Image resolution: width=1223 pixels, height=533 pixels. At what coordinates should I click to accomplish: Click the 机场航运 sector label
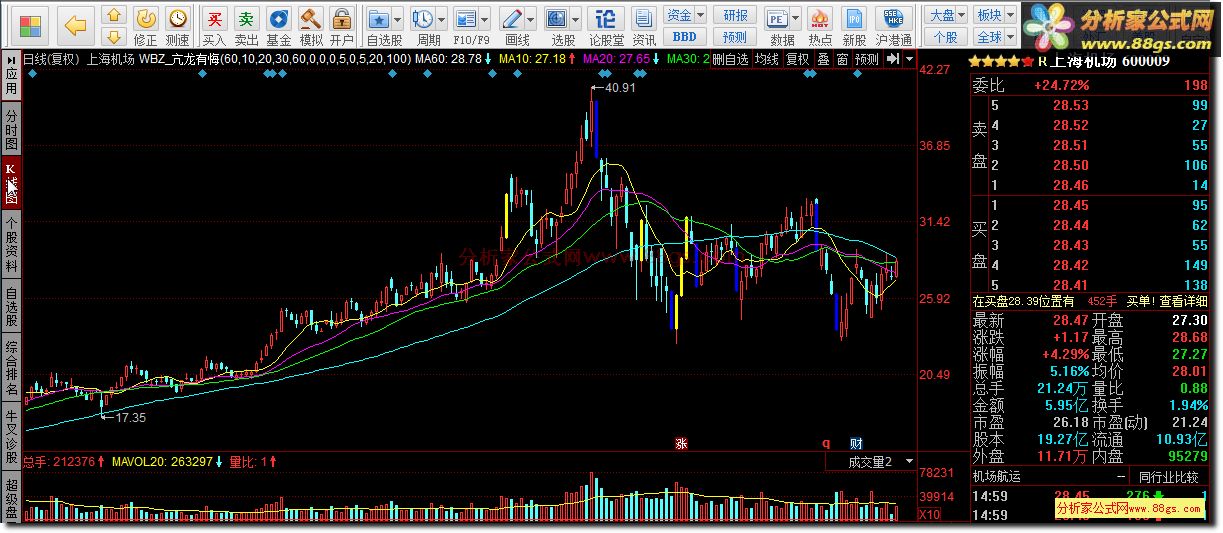(x=998, y=477)
